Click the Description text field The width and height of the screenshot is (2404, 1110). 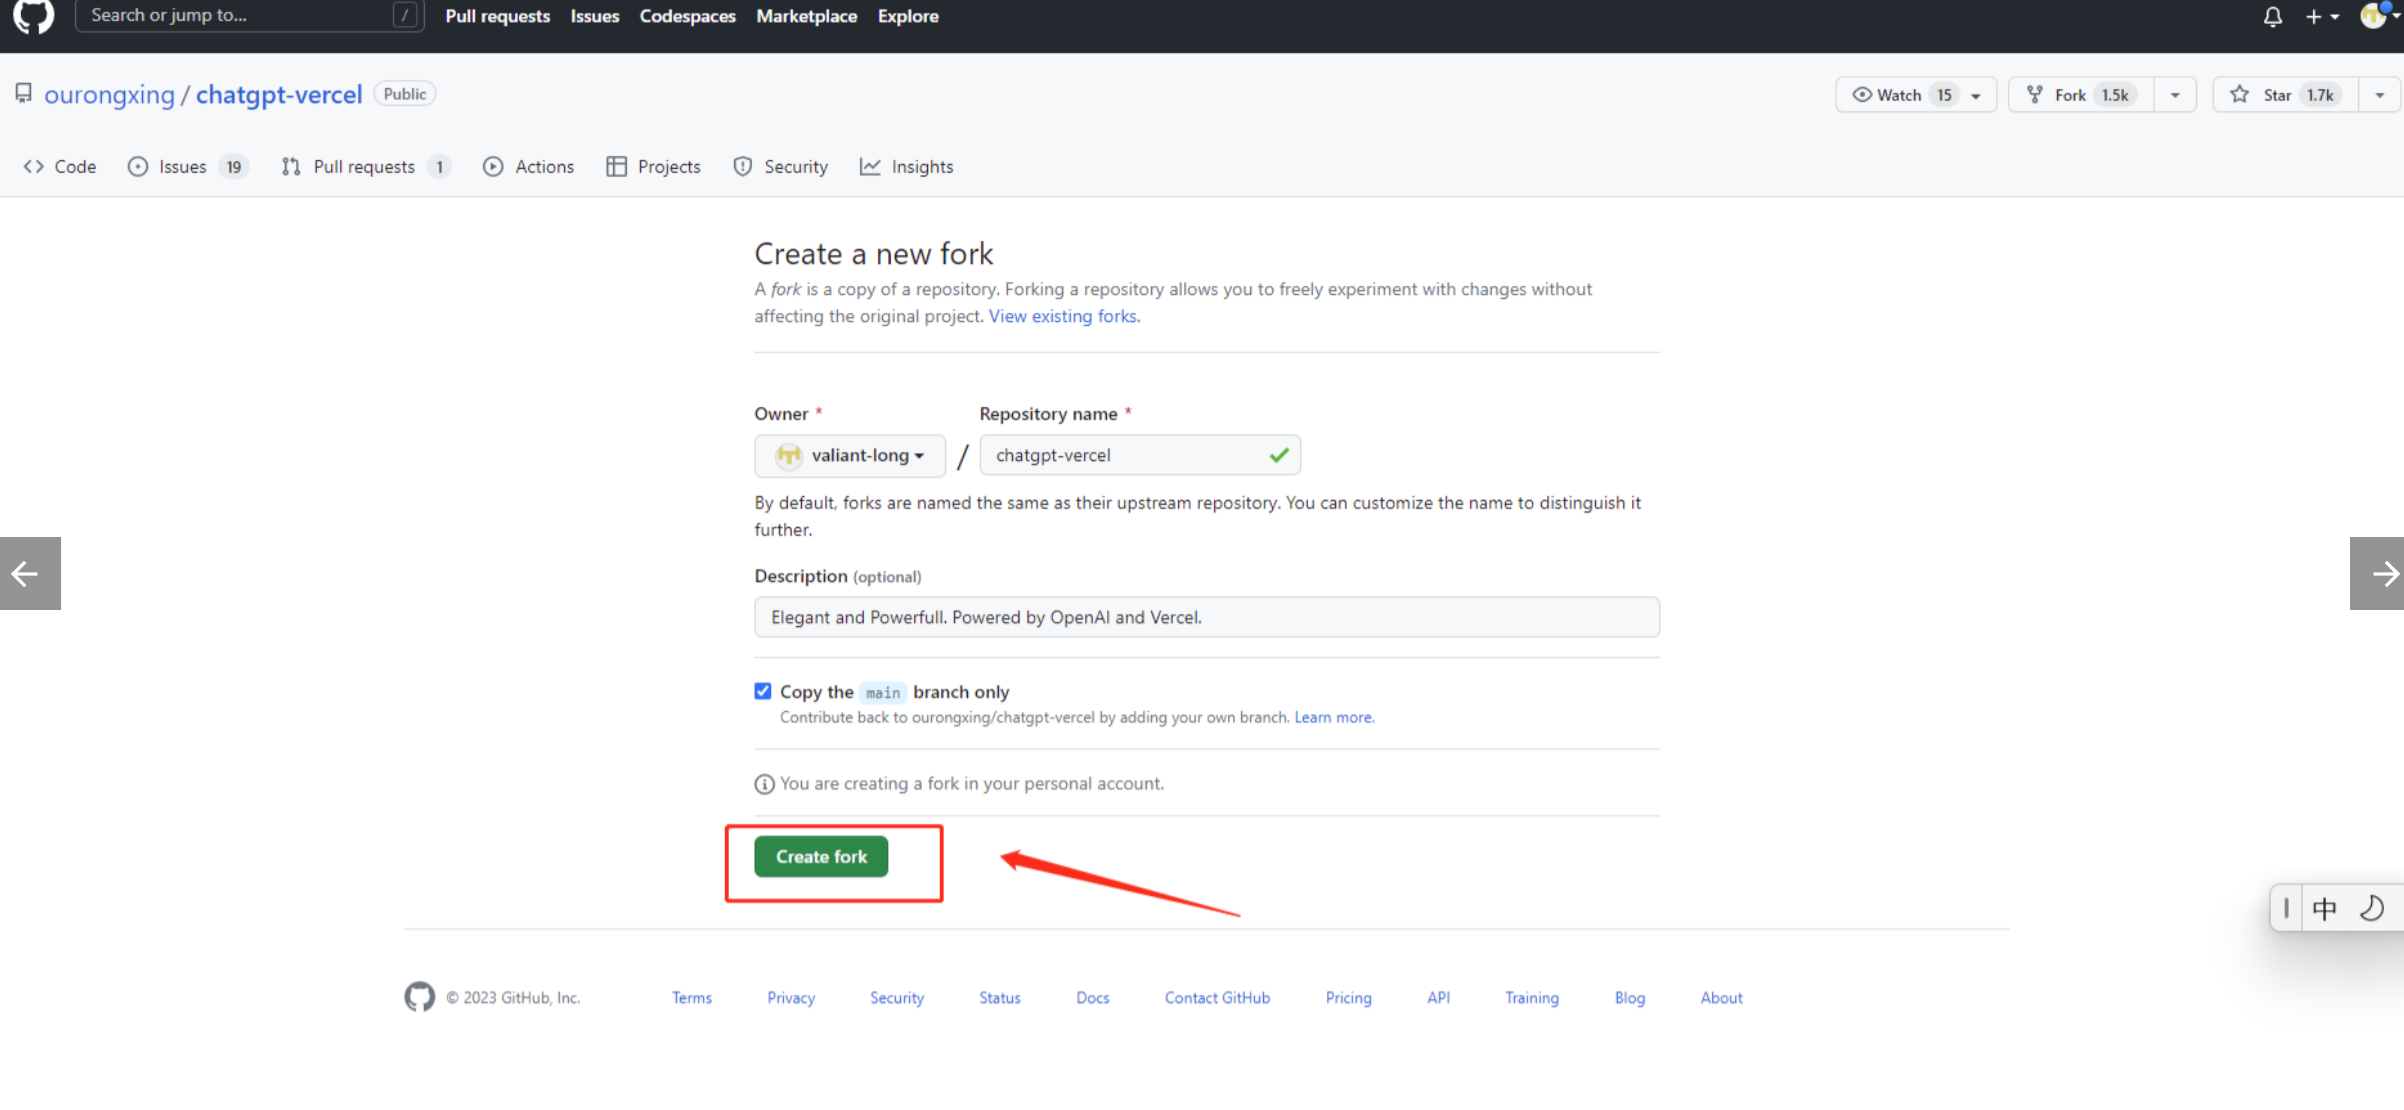coord(1206,617)
